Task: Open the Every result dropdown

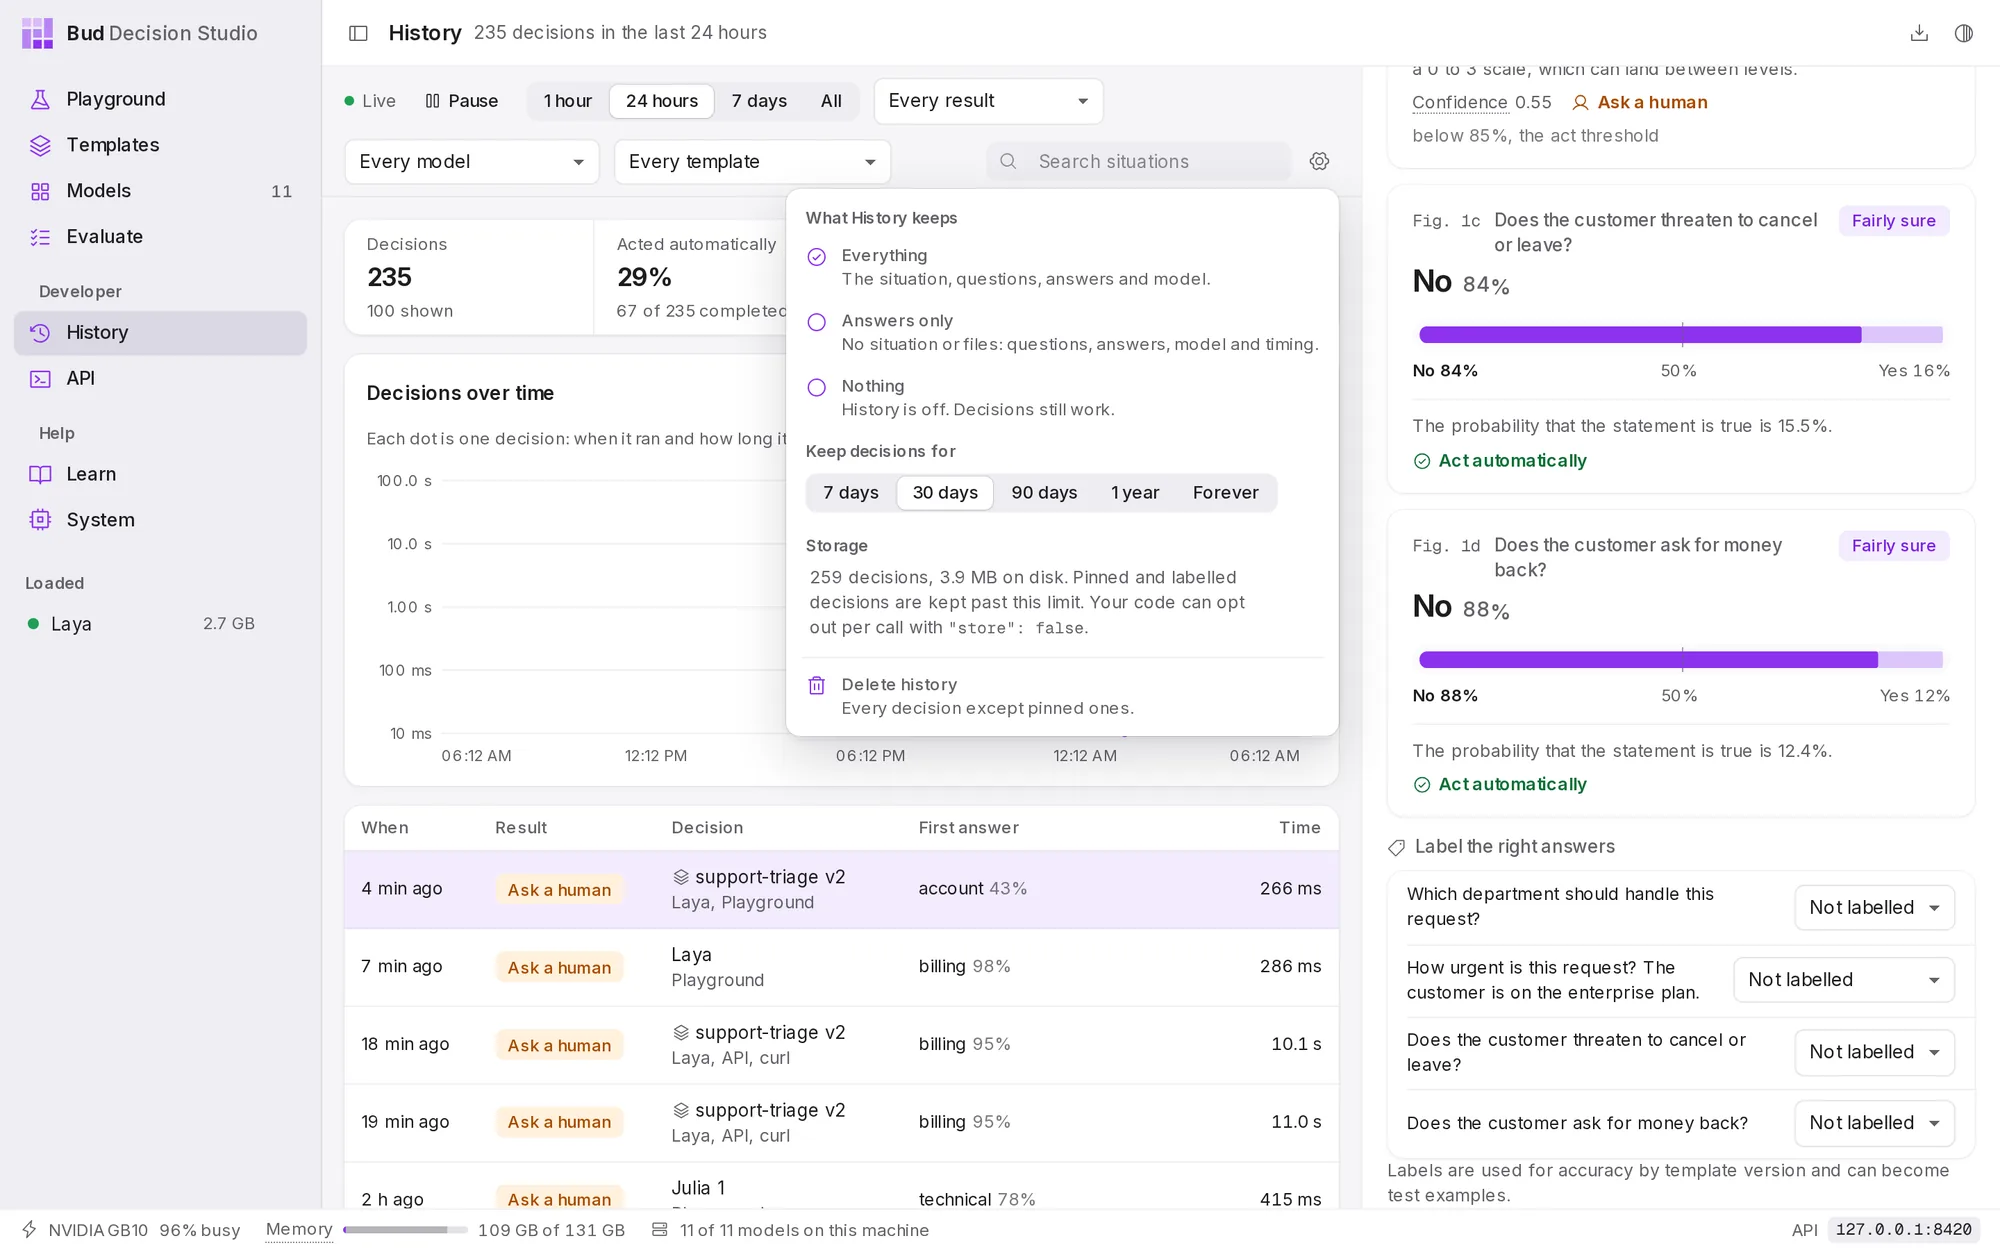Action: 988,101
